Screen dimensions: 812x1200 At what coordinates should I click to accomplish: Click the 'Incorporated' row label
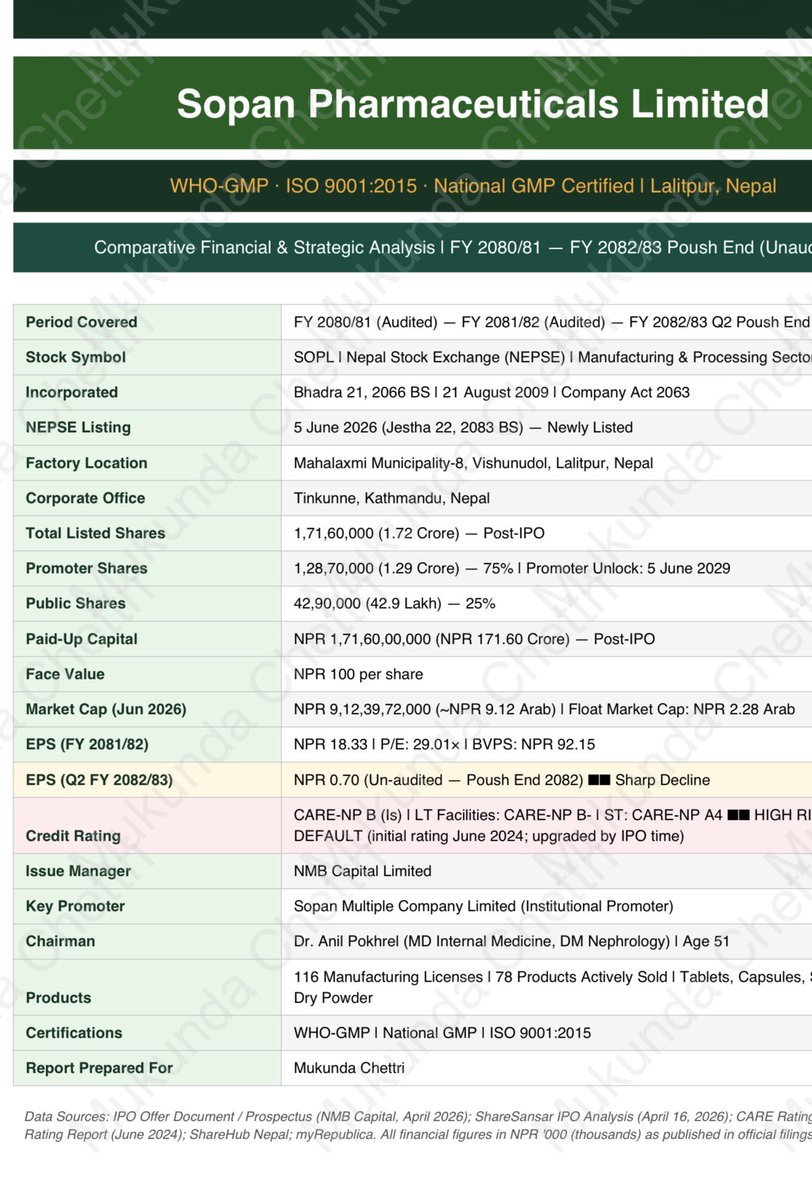[72, 392]
